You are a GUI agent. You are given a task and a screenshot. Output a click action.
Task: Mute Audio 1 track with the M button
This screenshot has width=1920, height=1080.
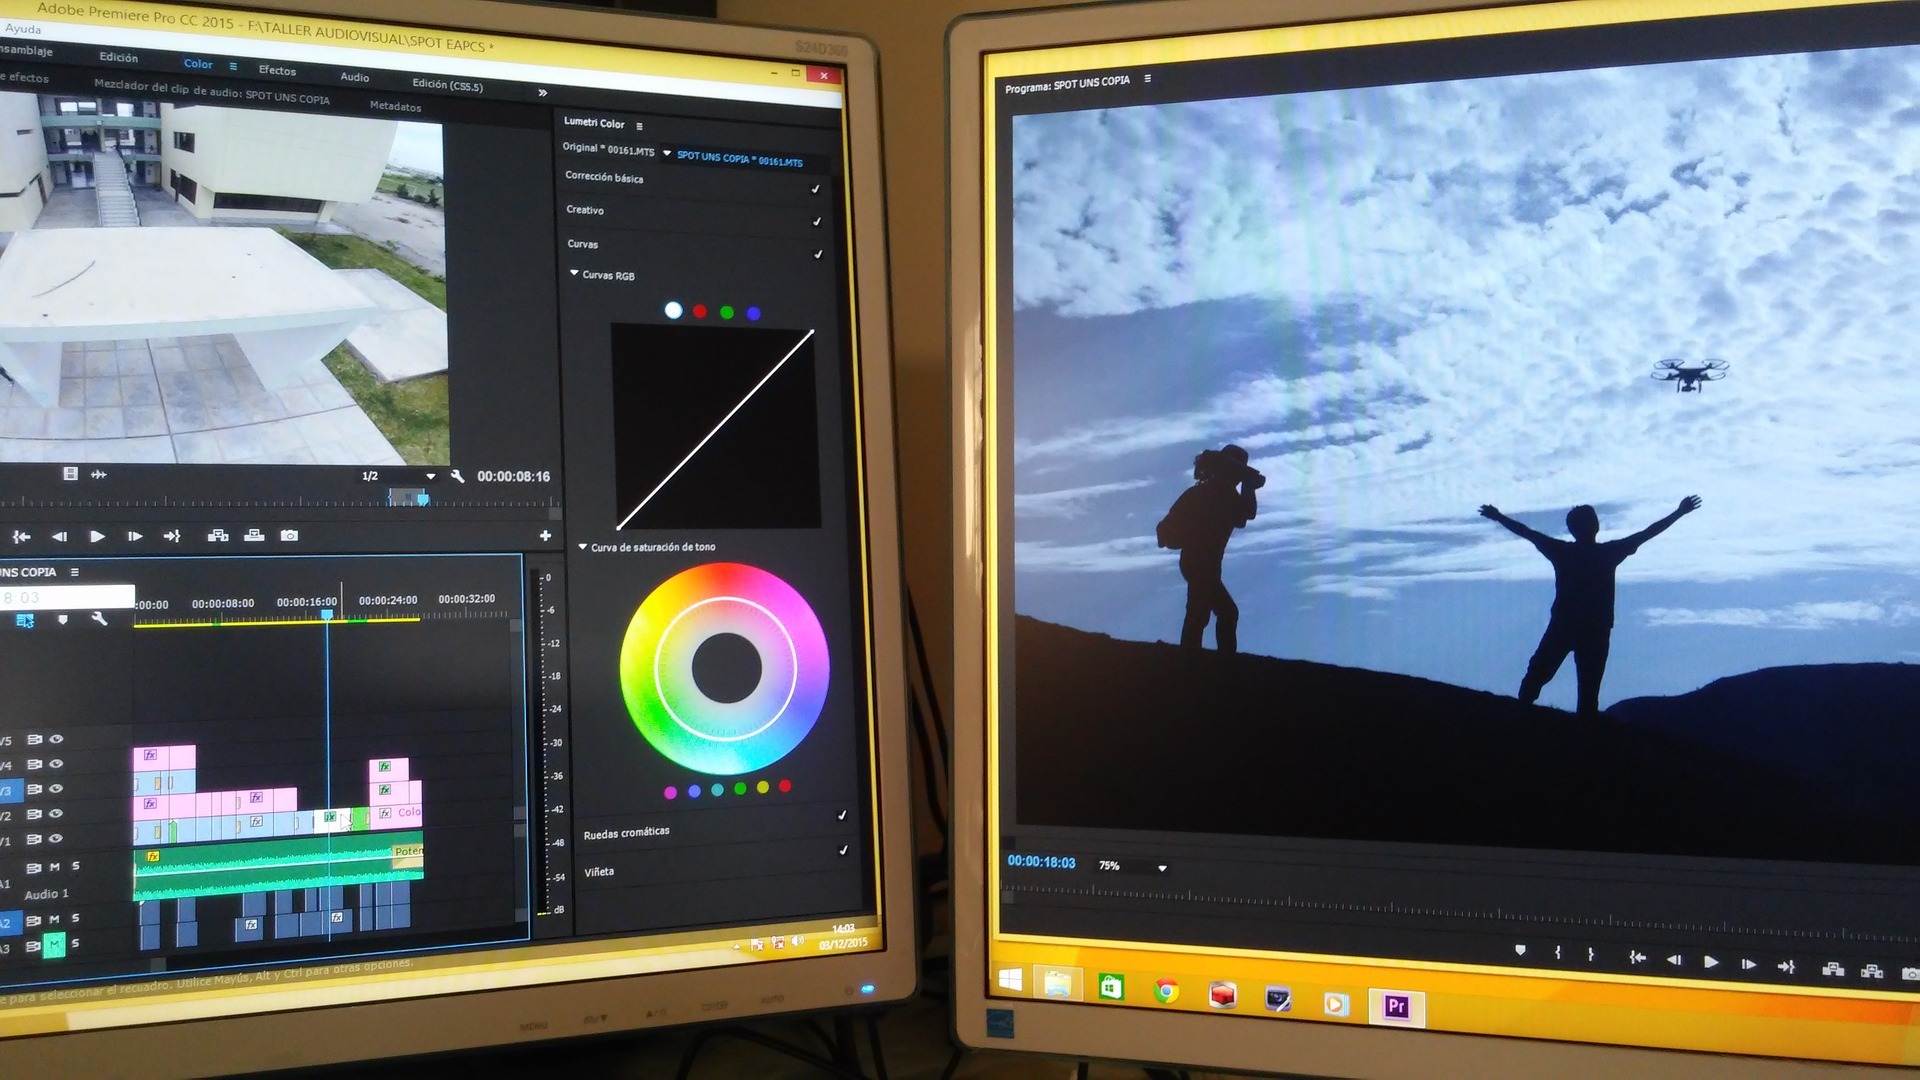pos(54,866)
